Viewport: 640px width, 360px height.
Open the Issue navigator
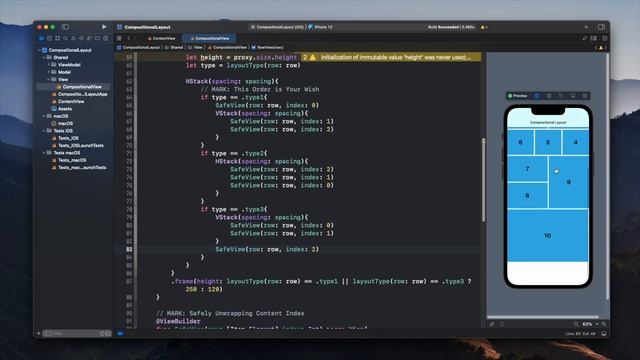pos(73,38)
